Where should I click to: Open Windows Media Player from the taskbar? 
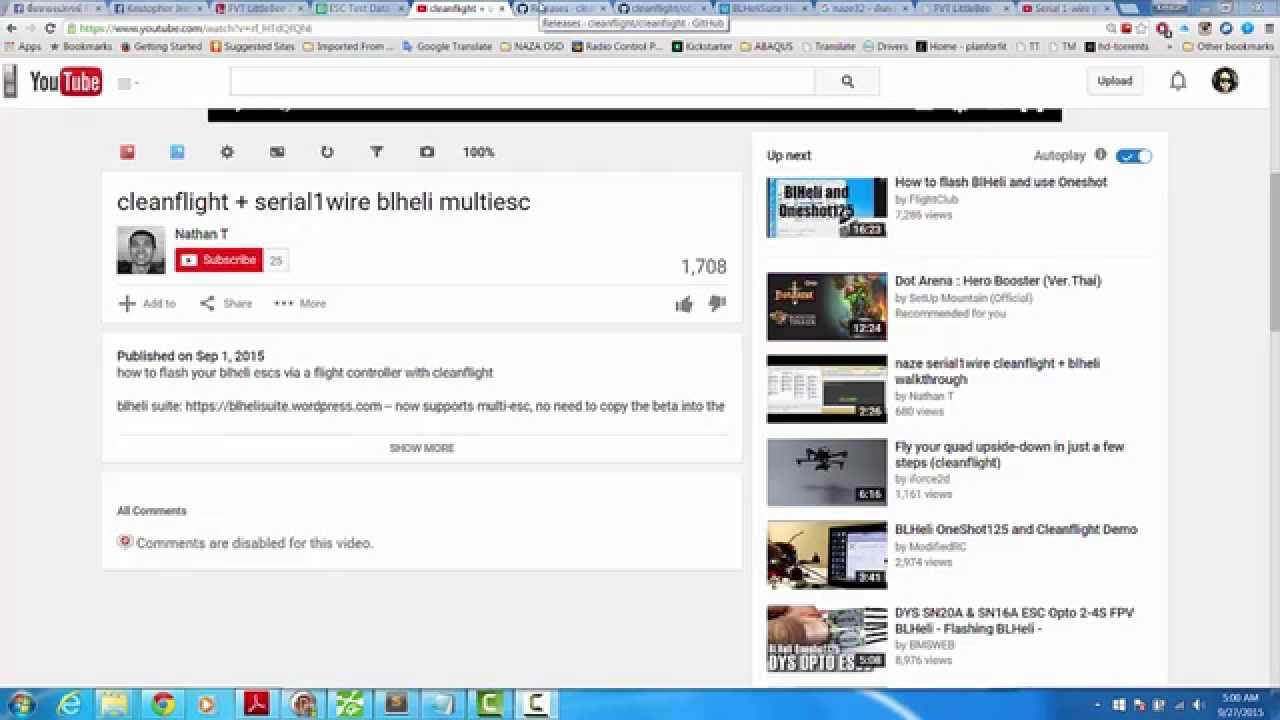[x=208, y=705]
